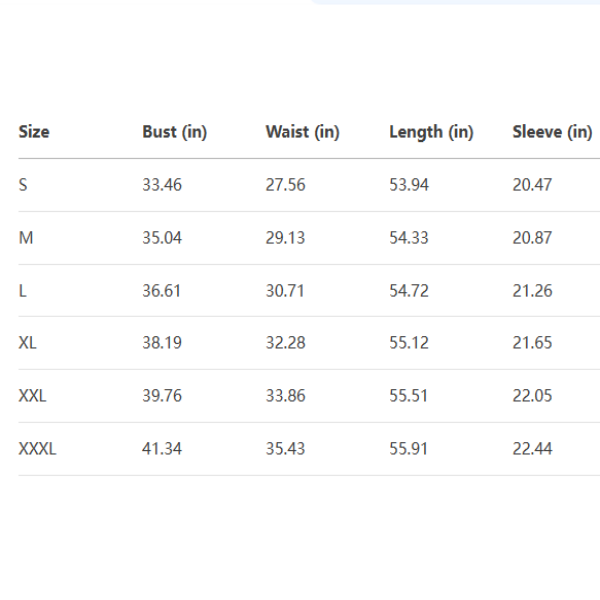Select the S size row label
Viewport: 600px width, 600px height.
tap(23, 185)
